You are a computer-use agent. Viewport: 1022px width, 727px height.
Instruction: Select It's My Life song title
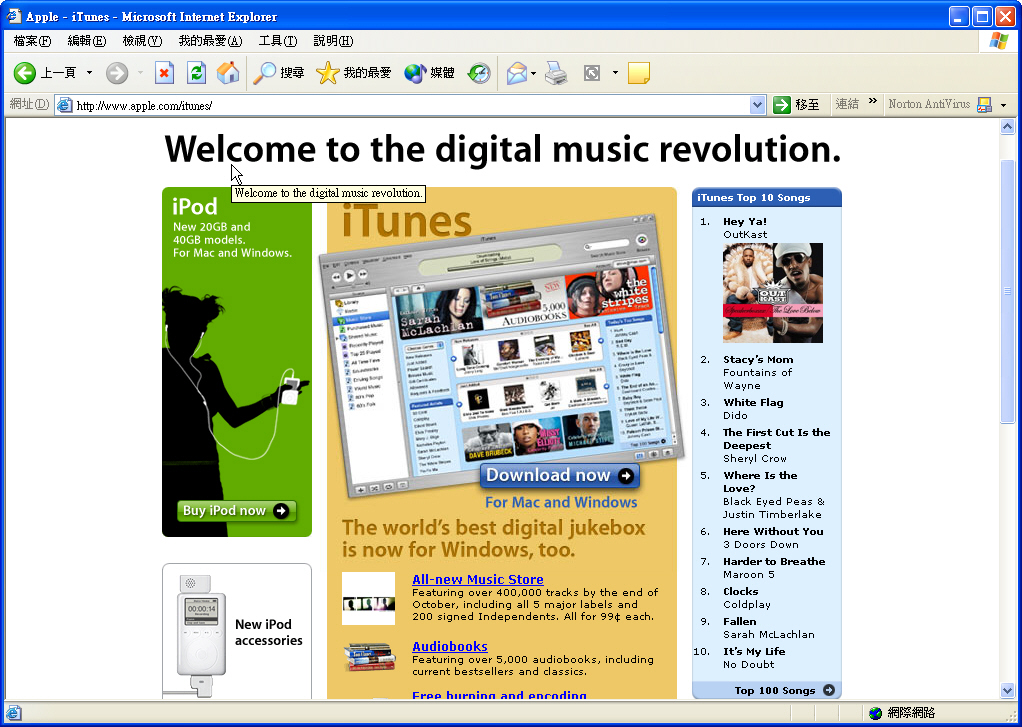click(x=754, y=651)
